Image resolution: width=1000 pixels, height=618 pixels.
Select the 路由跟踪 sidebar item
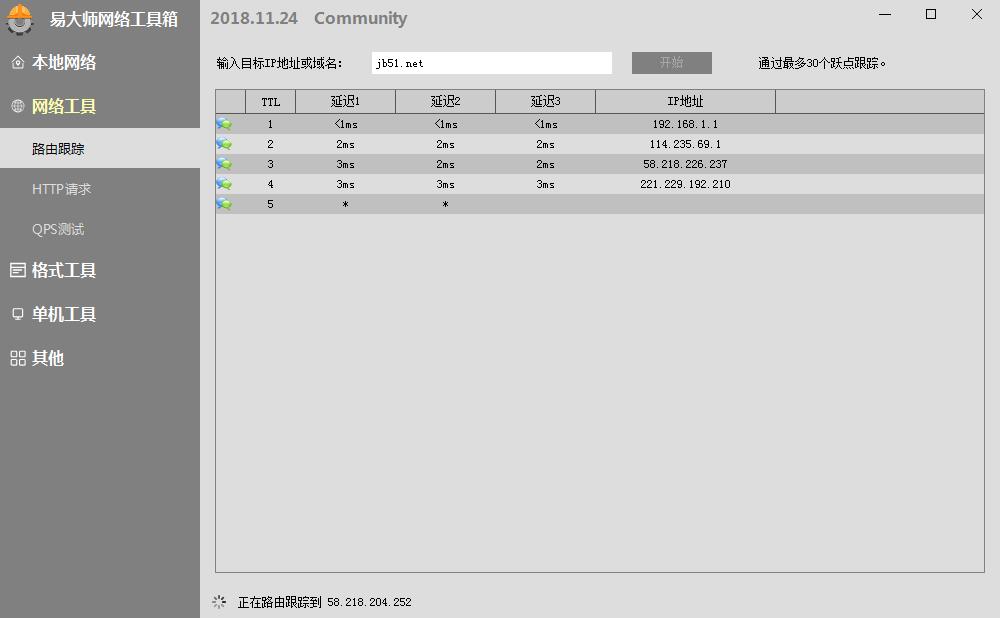(58, 149)
